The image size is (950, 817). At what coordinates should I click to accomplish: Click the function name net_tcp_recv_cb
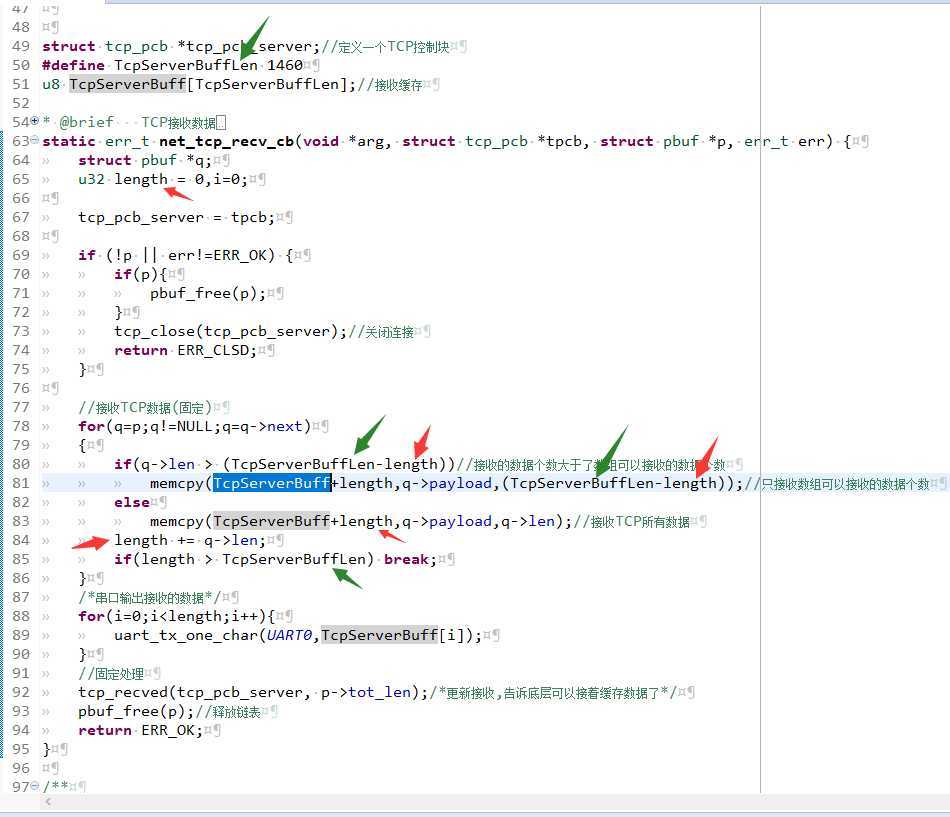point(227,141)
